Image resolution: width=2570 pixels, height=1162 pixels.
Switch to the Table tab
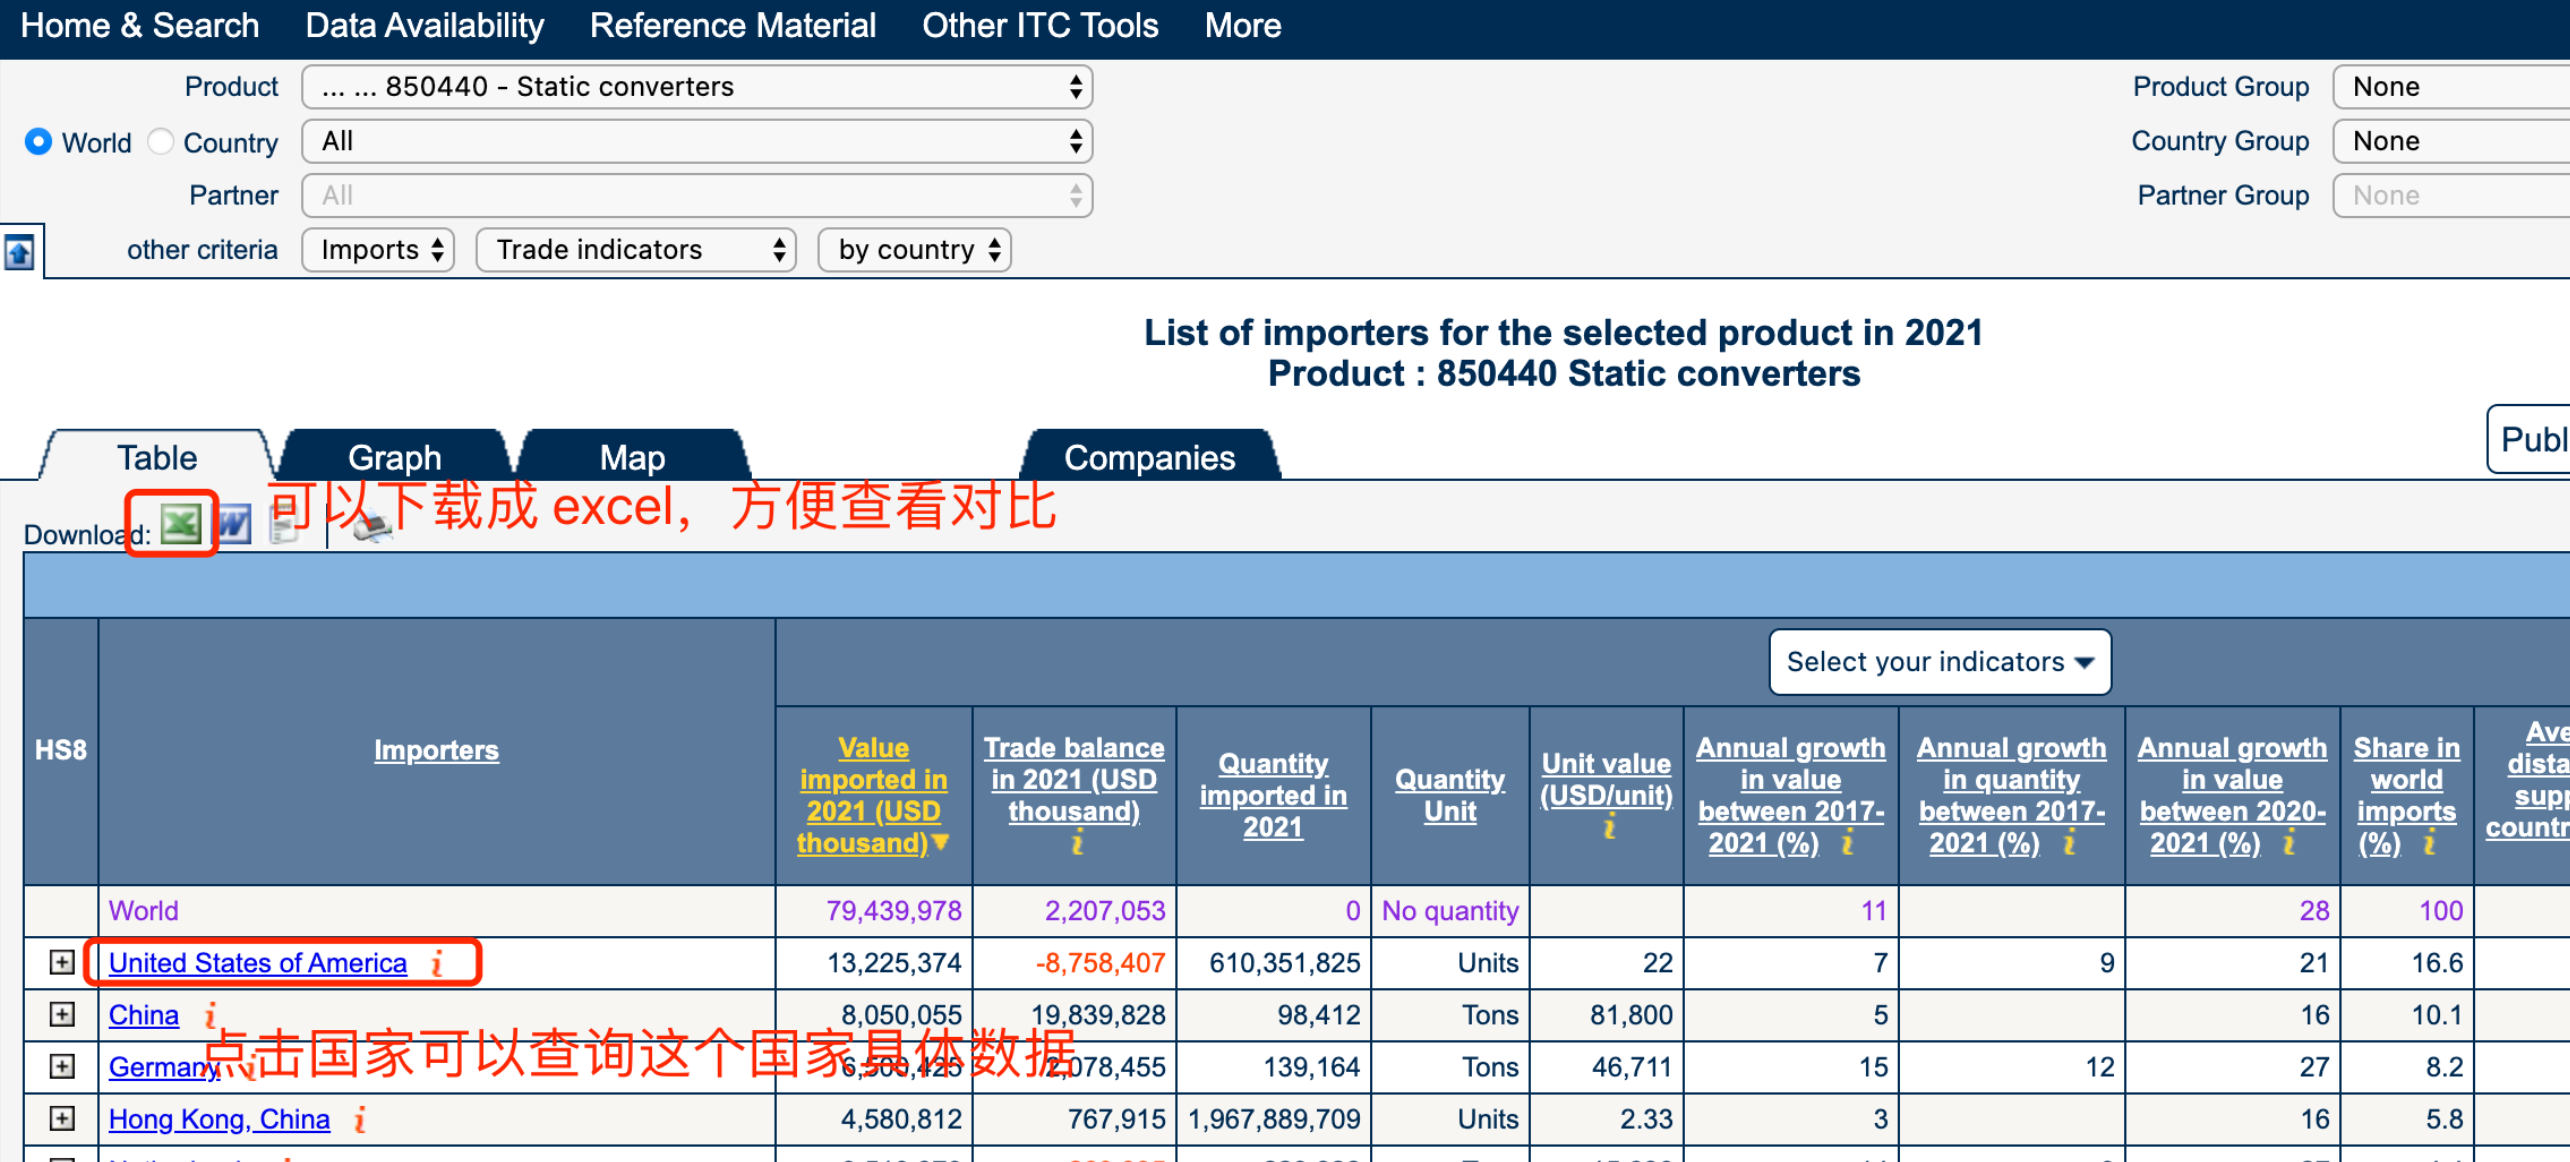pos(157,457)
